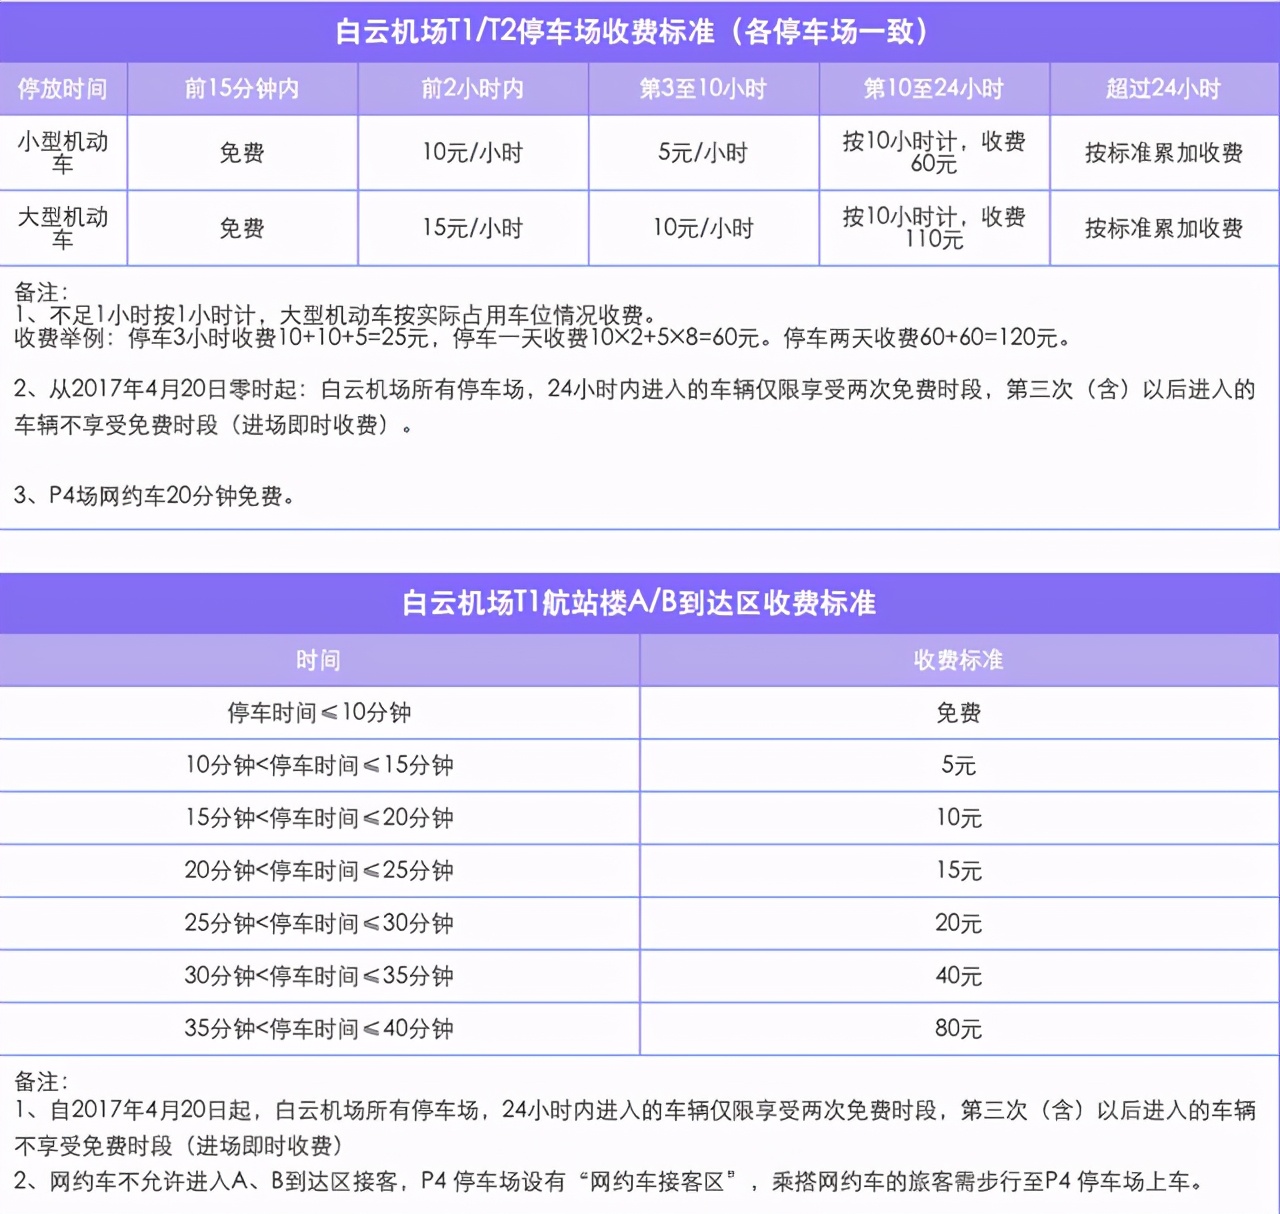Click the 超过24小时 header cell
The width and height of the screenshot is (1280, 1214).
coord(1163,88)
